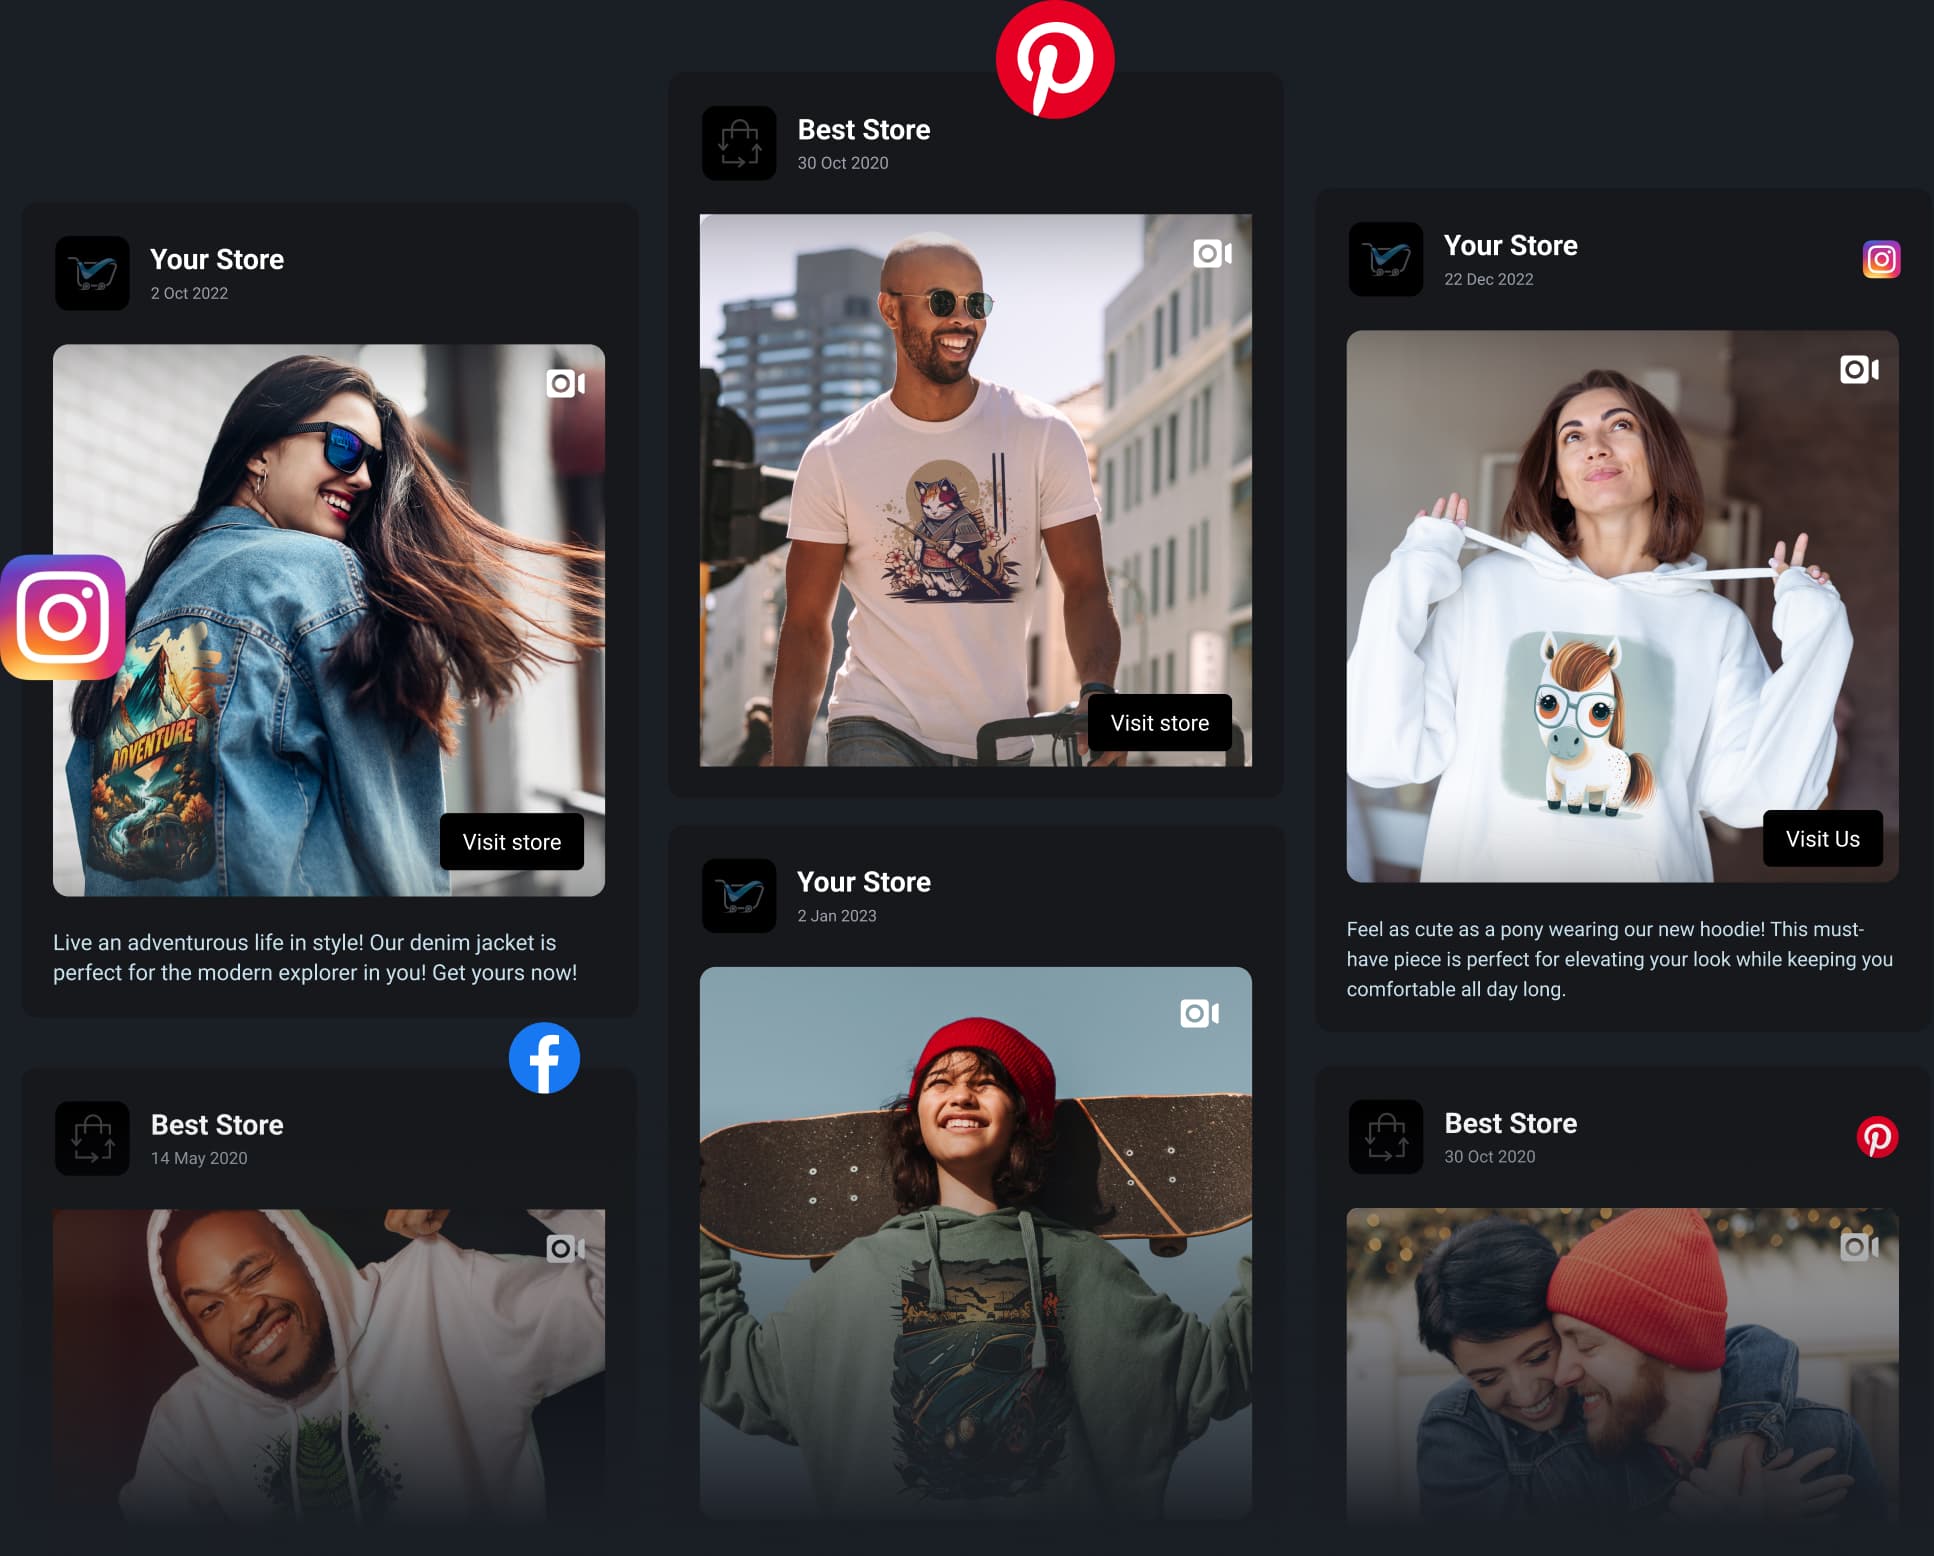Click the Your Store avatar on the 22 Dec 2022 card
Image resolution: width=1934 pixels, height=1556 pixels.
(1386, 259)
